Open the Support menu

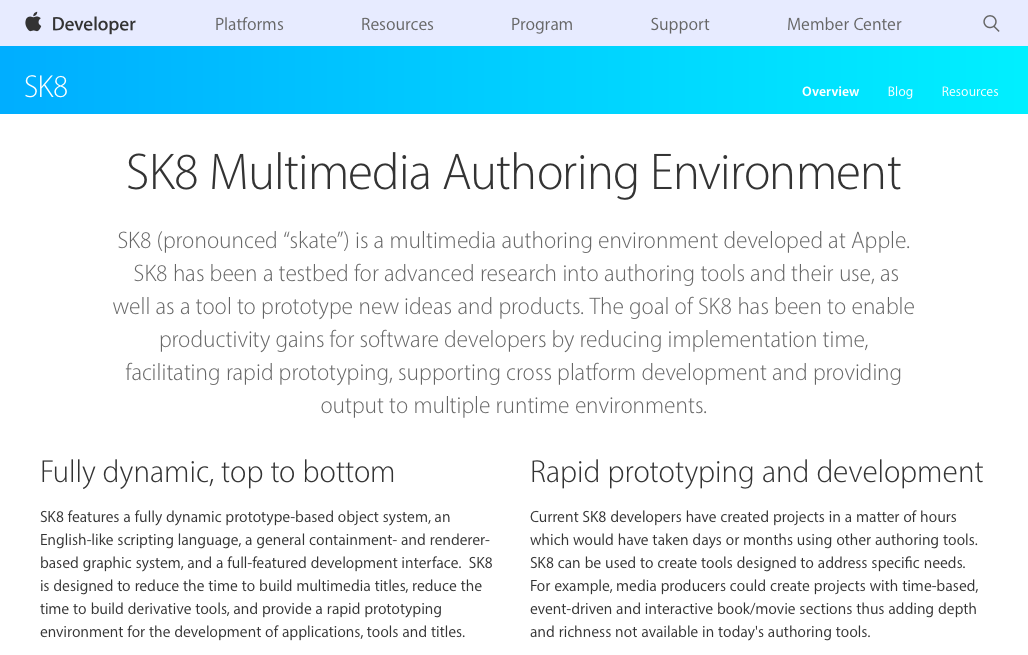pos(680,24)
